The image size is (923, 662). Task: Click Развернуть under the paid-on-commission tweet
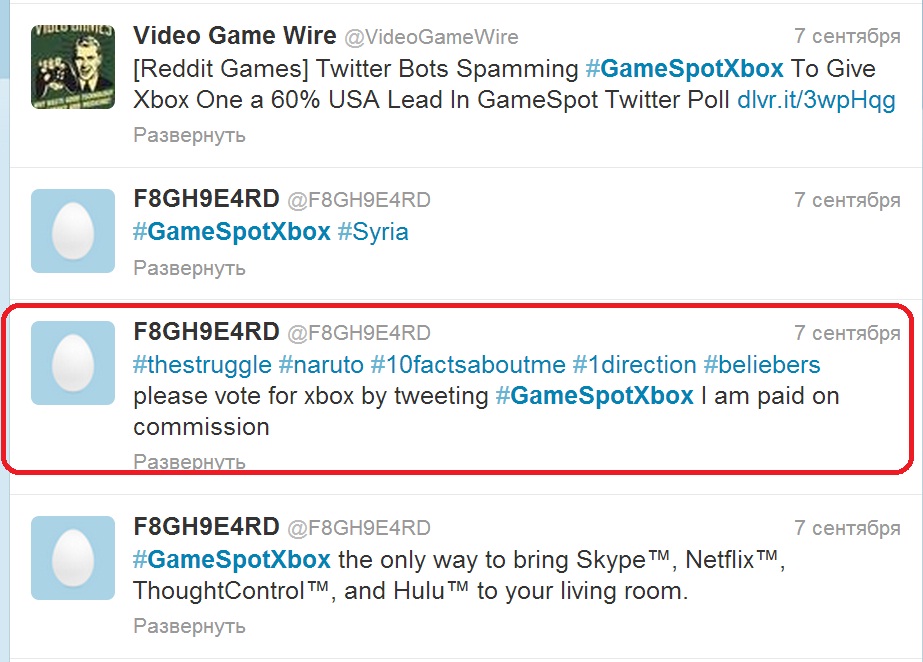click(190, 462)
